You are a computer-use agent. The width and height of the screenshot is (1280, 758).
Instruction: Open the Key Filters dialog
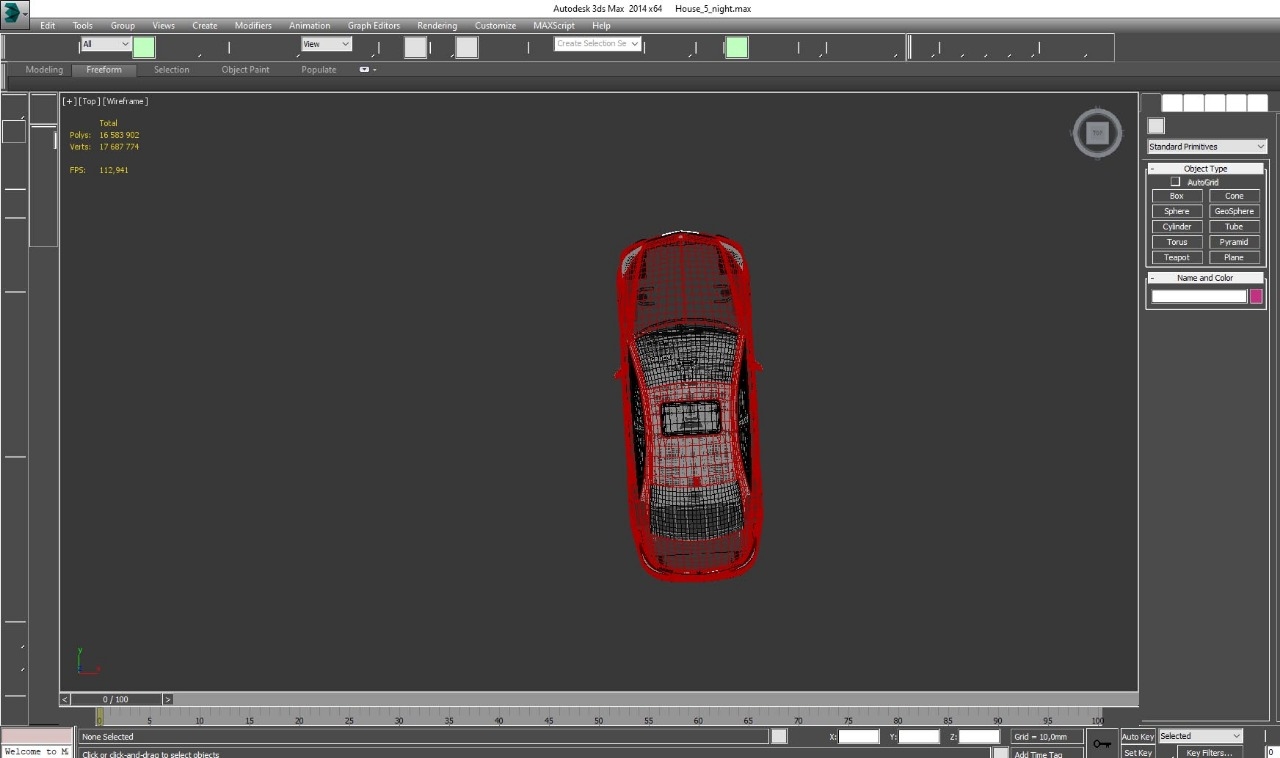tap(1208, 752)
